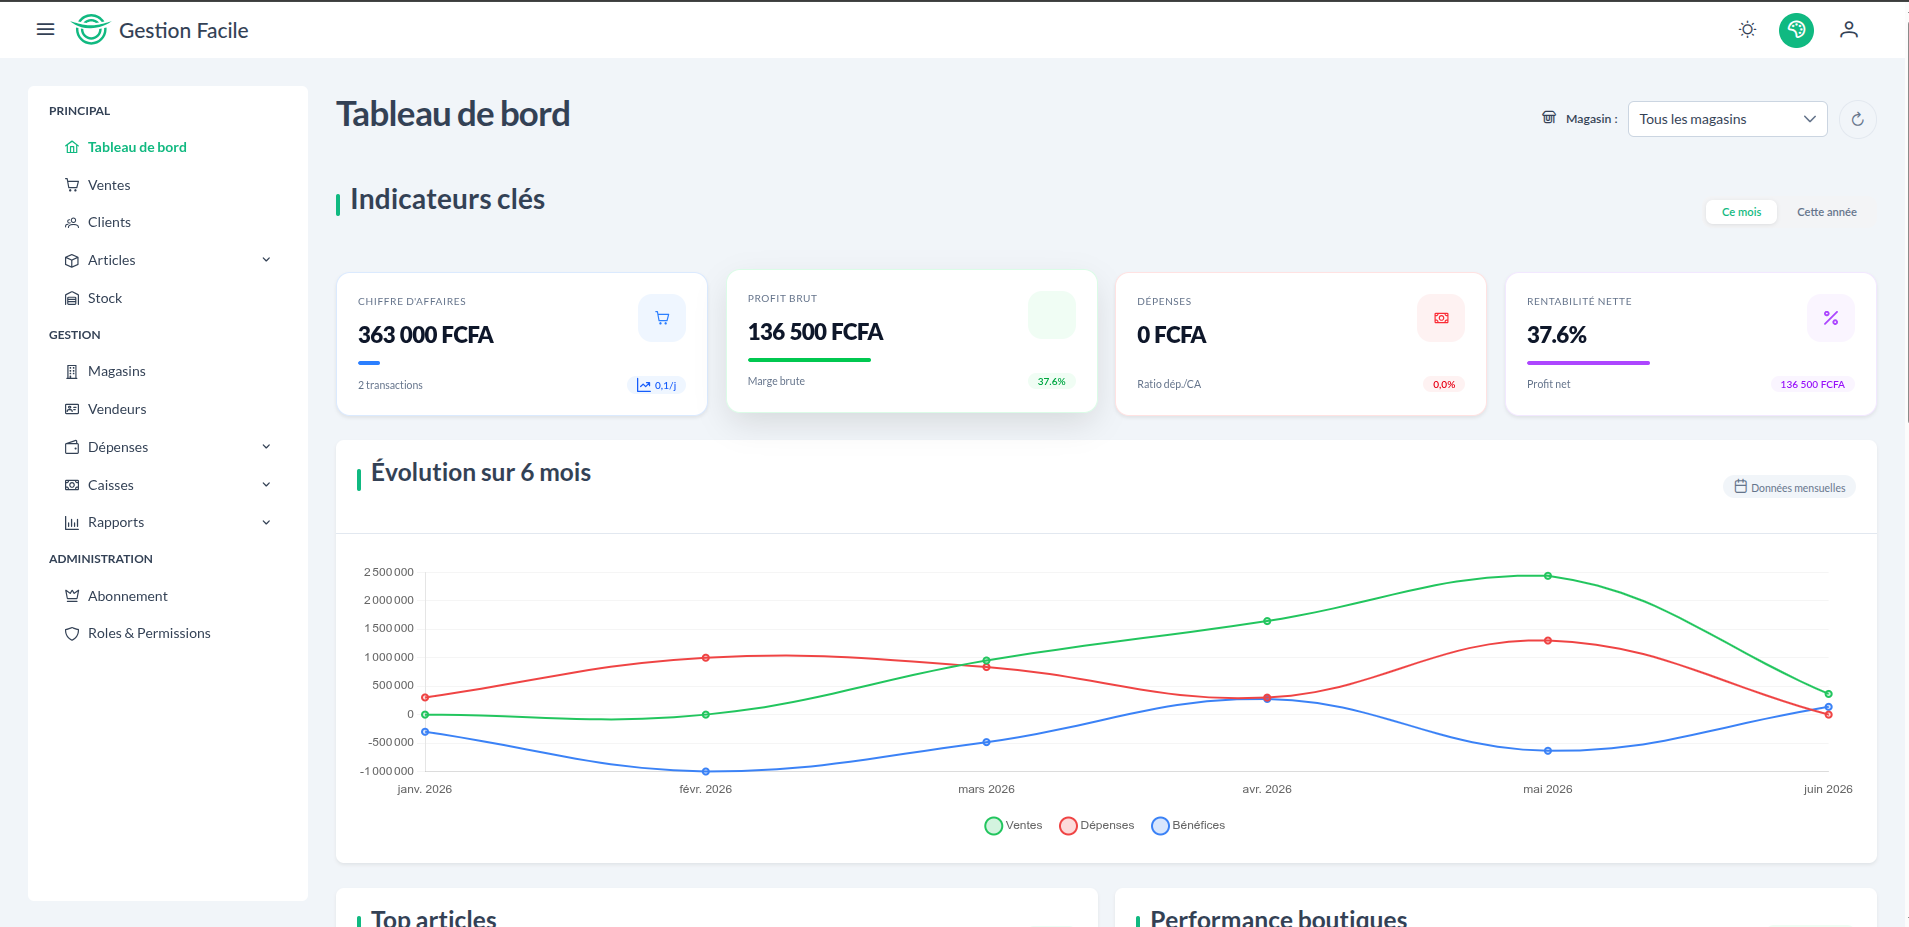
Task: Click the Données mensuelles badge
Action: click(x=1789, y=487)
